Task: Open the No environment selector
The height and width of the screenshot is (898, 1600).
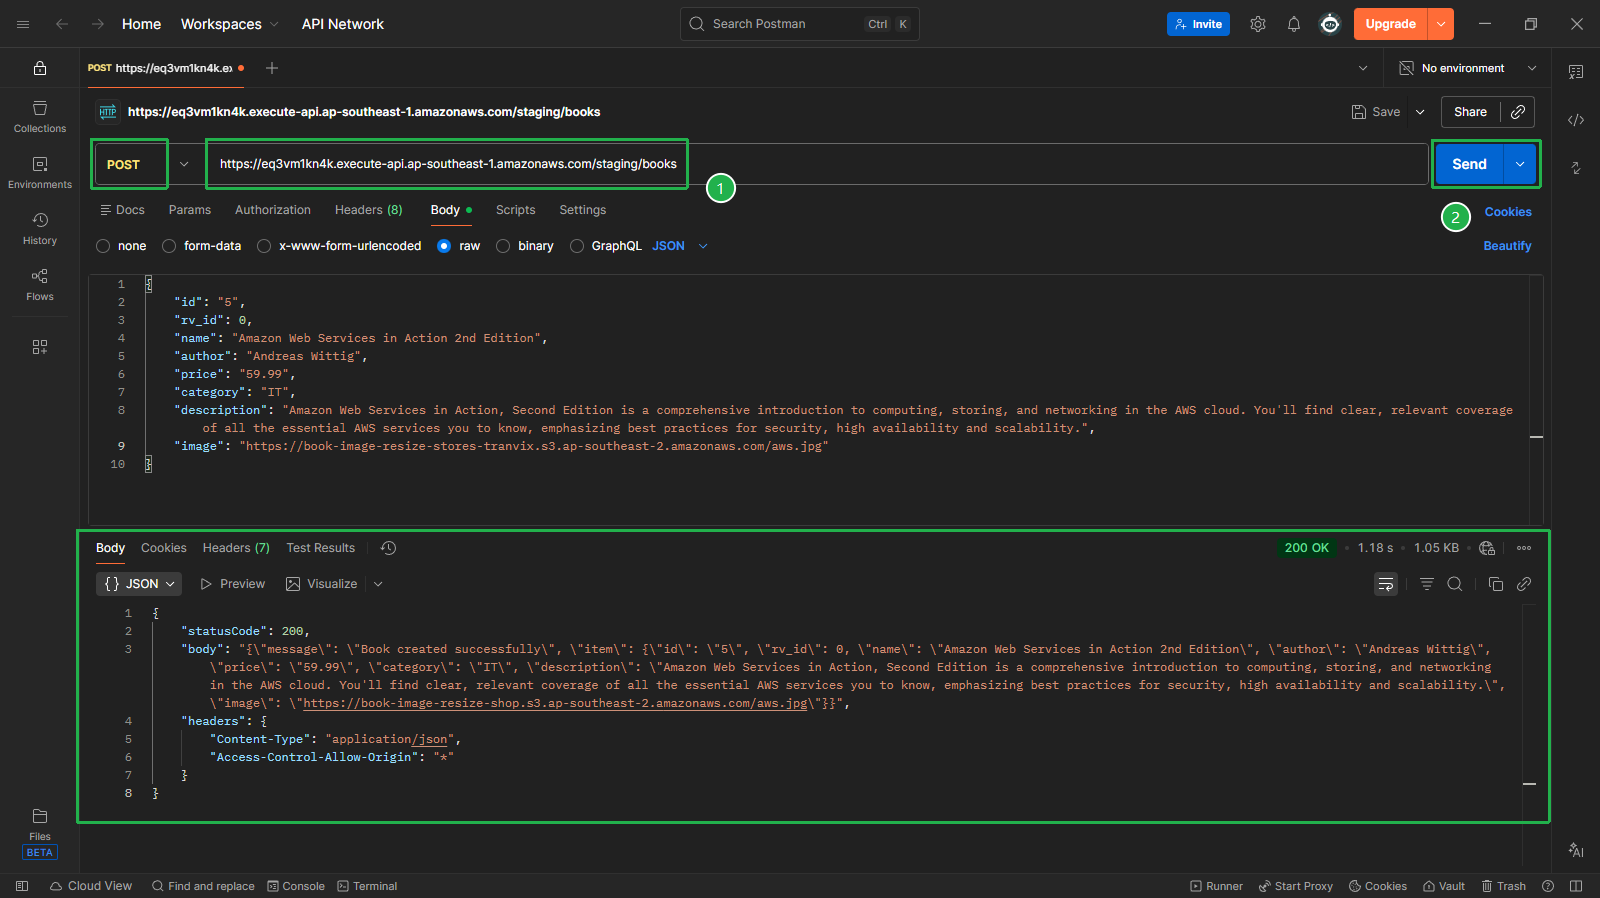Action: 1468,68
